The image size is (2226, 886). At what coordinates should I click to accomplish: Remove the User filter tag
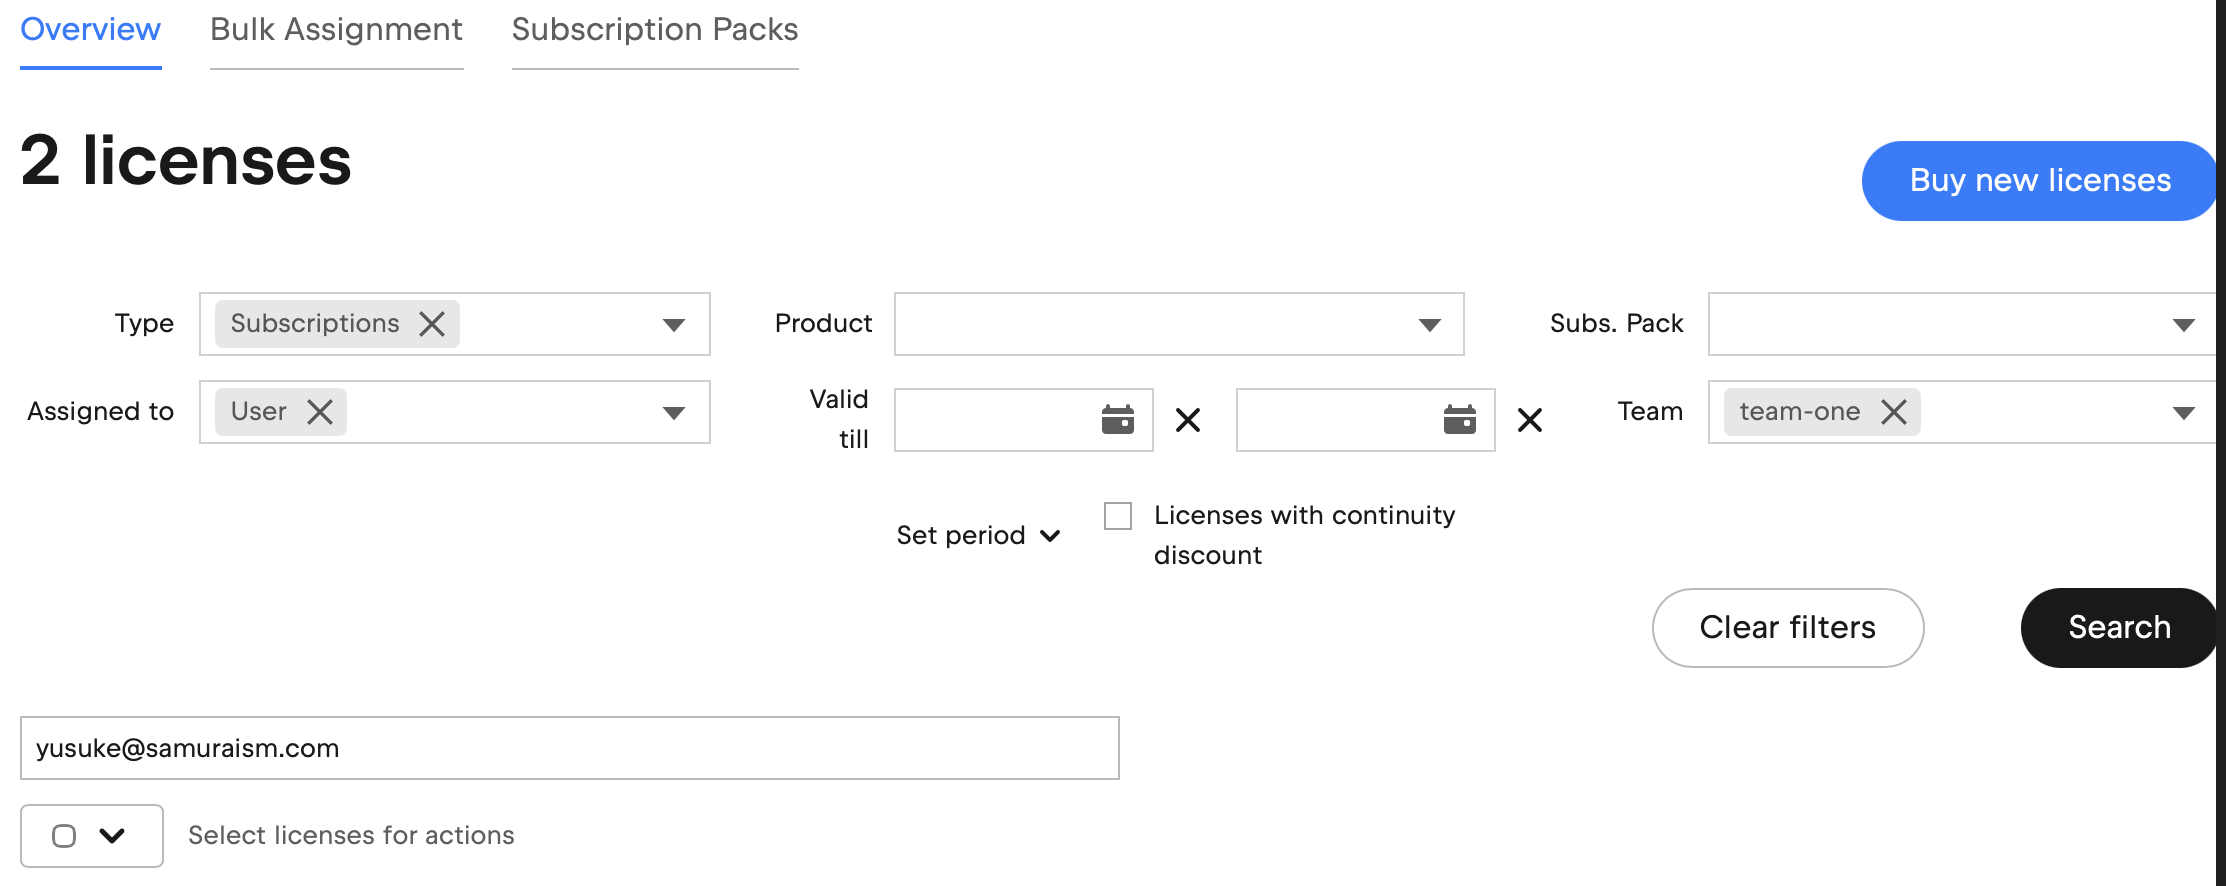click(320, 412)
